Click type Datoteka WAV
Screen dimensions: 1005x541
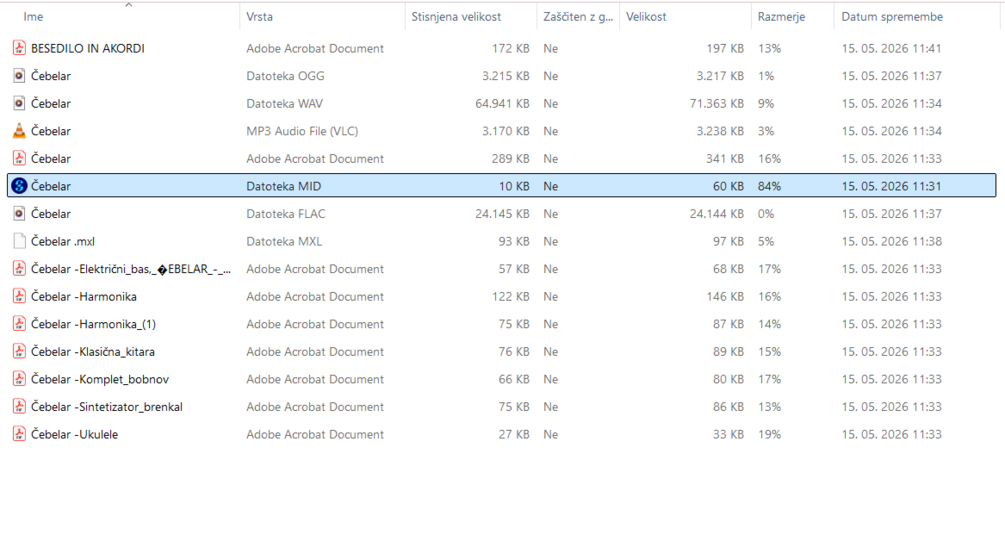[285, 103]
